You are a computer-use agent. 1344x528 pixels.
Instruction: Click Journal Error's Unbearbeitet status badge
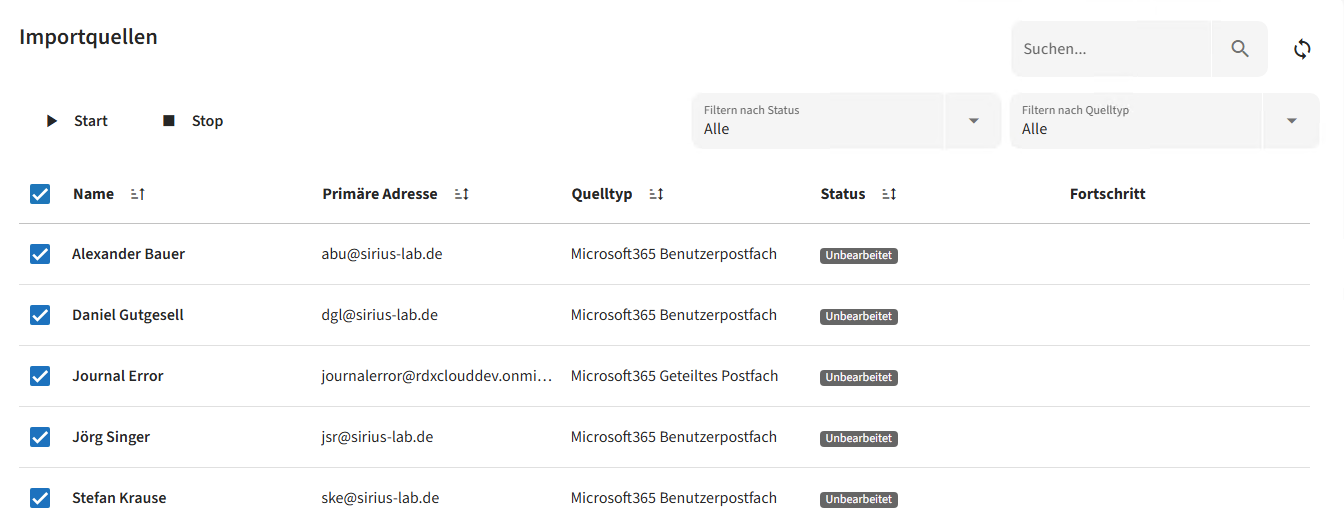click(859, 378)
